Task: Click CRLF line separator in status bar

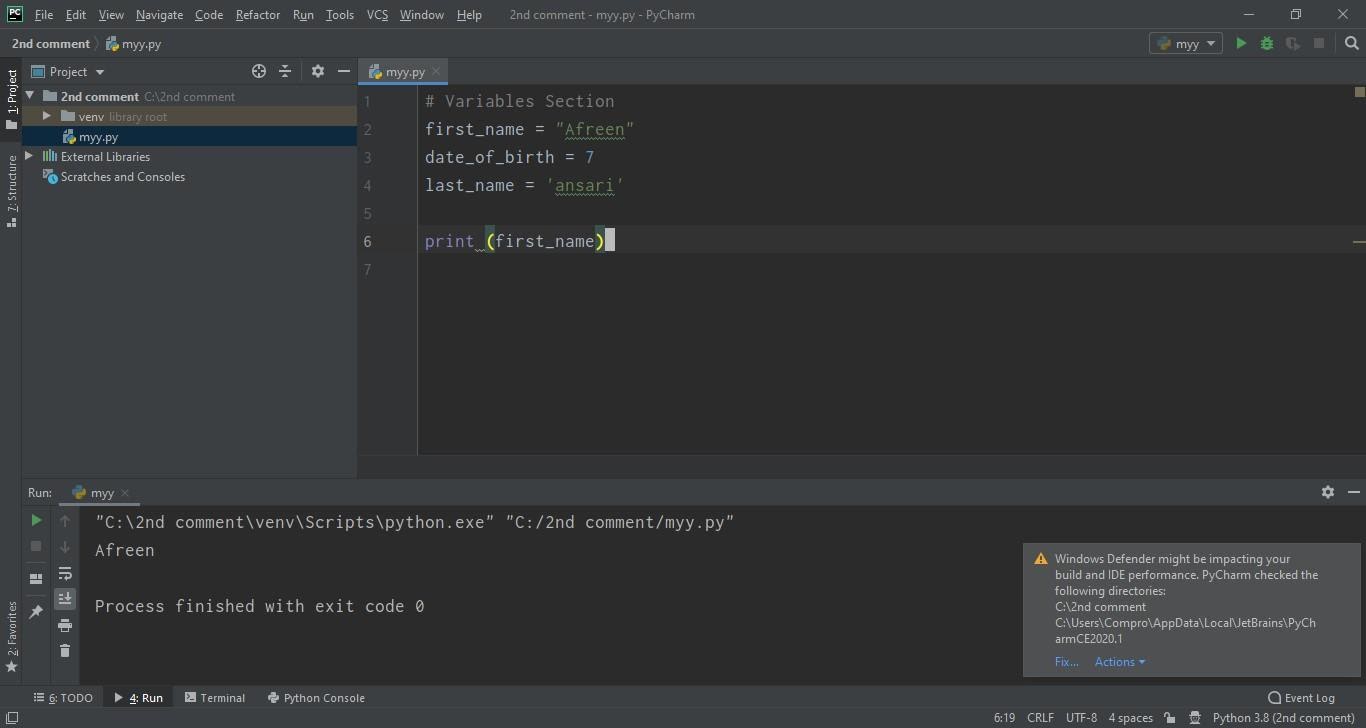Action: (x=1040, y=718)
